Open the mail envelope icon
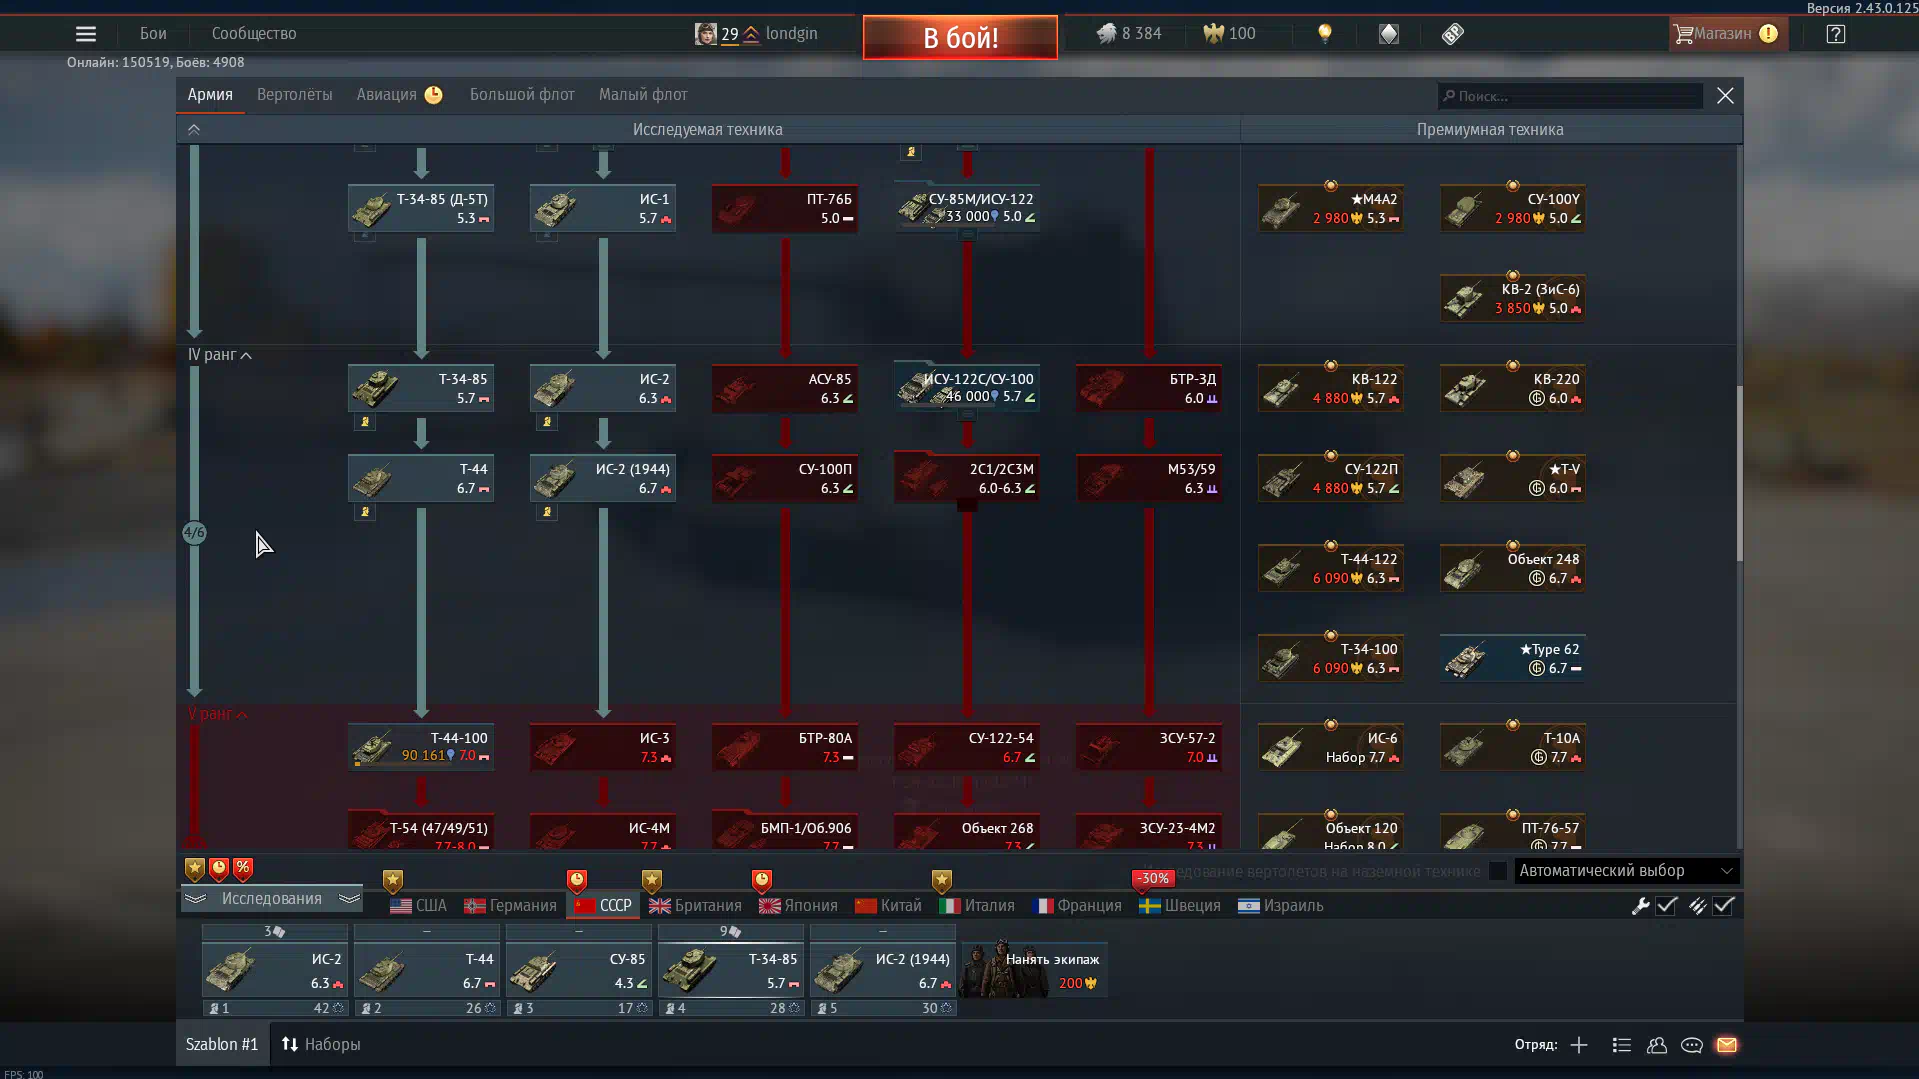This screenshot has height=1079, width=1919. 1727,1045
